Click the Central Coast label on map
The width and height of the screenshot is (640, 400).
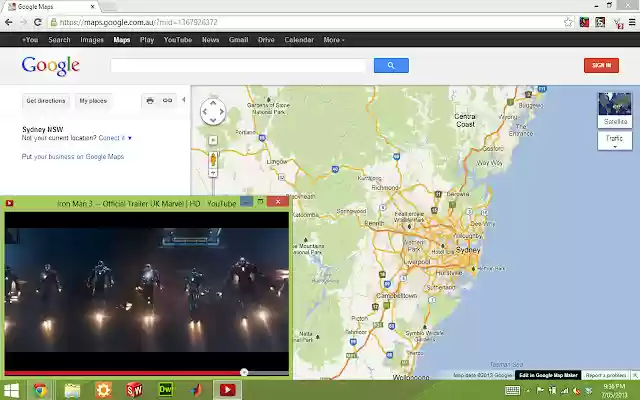465,120
